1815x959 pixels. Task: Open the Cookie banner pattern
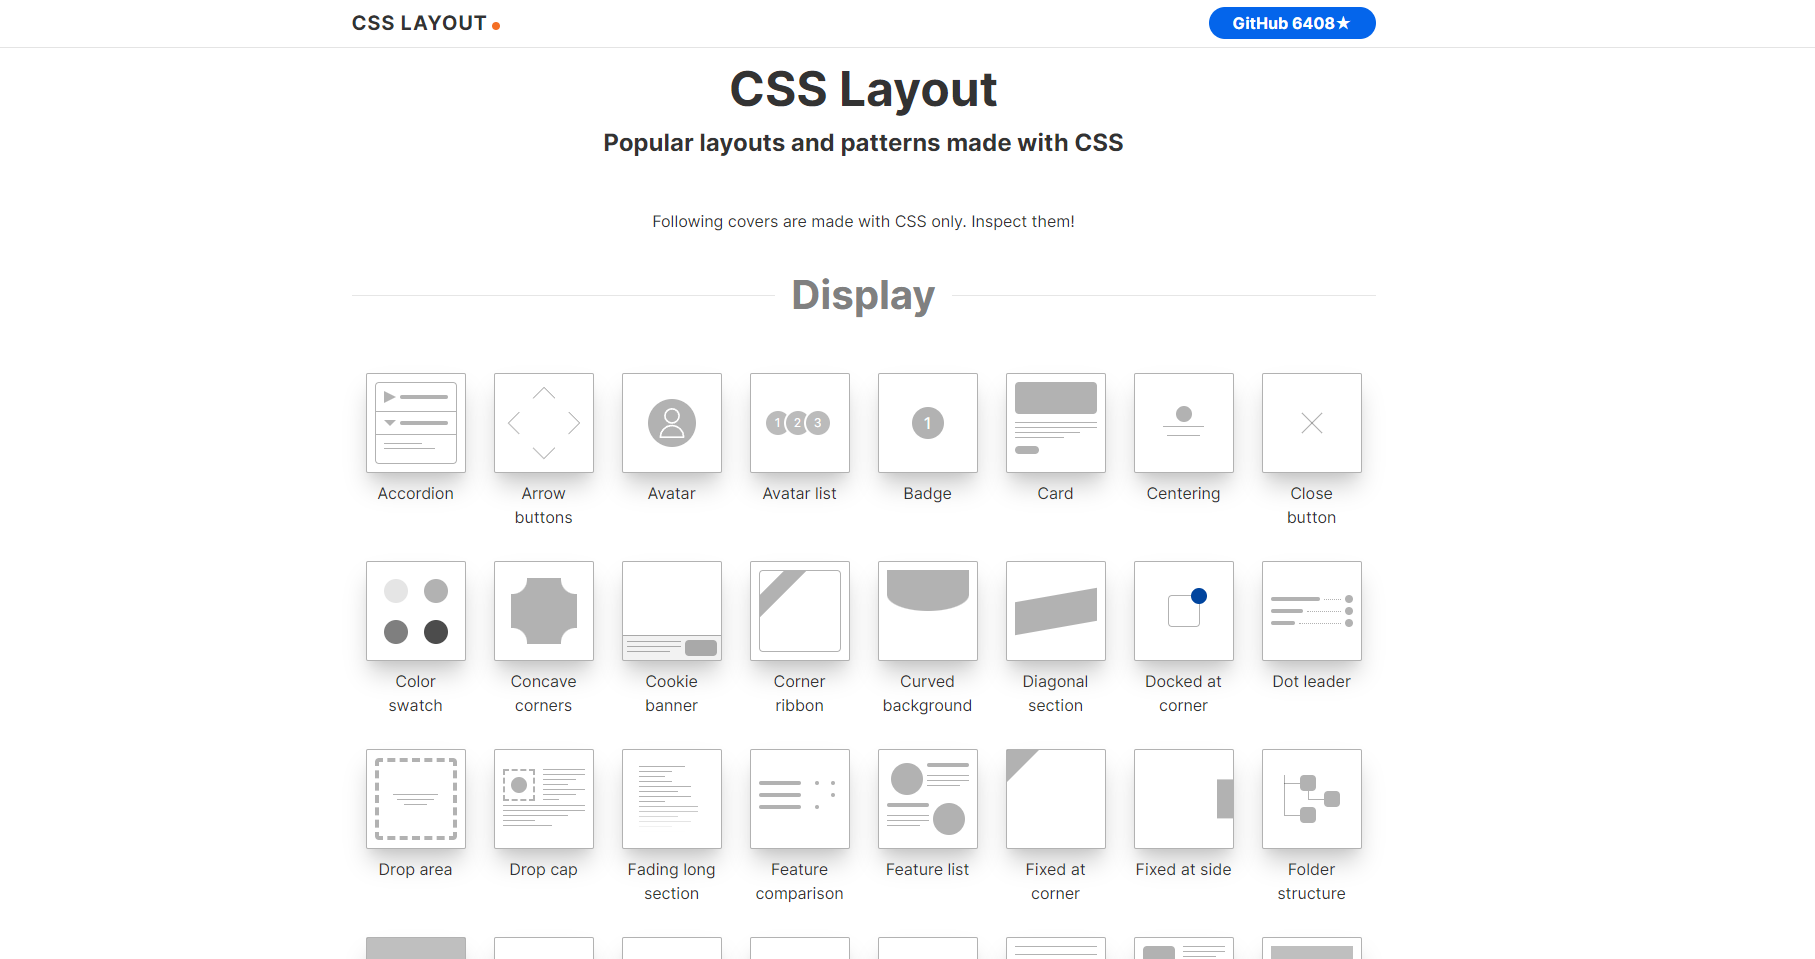click(x=671, y=611)
